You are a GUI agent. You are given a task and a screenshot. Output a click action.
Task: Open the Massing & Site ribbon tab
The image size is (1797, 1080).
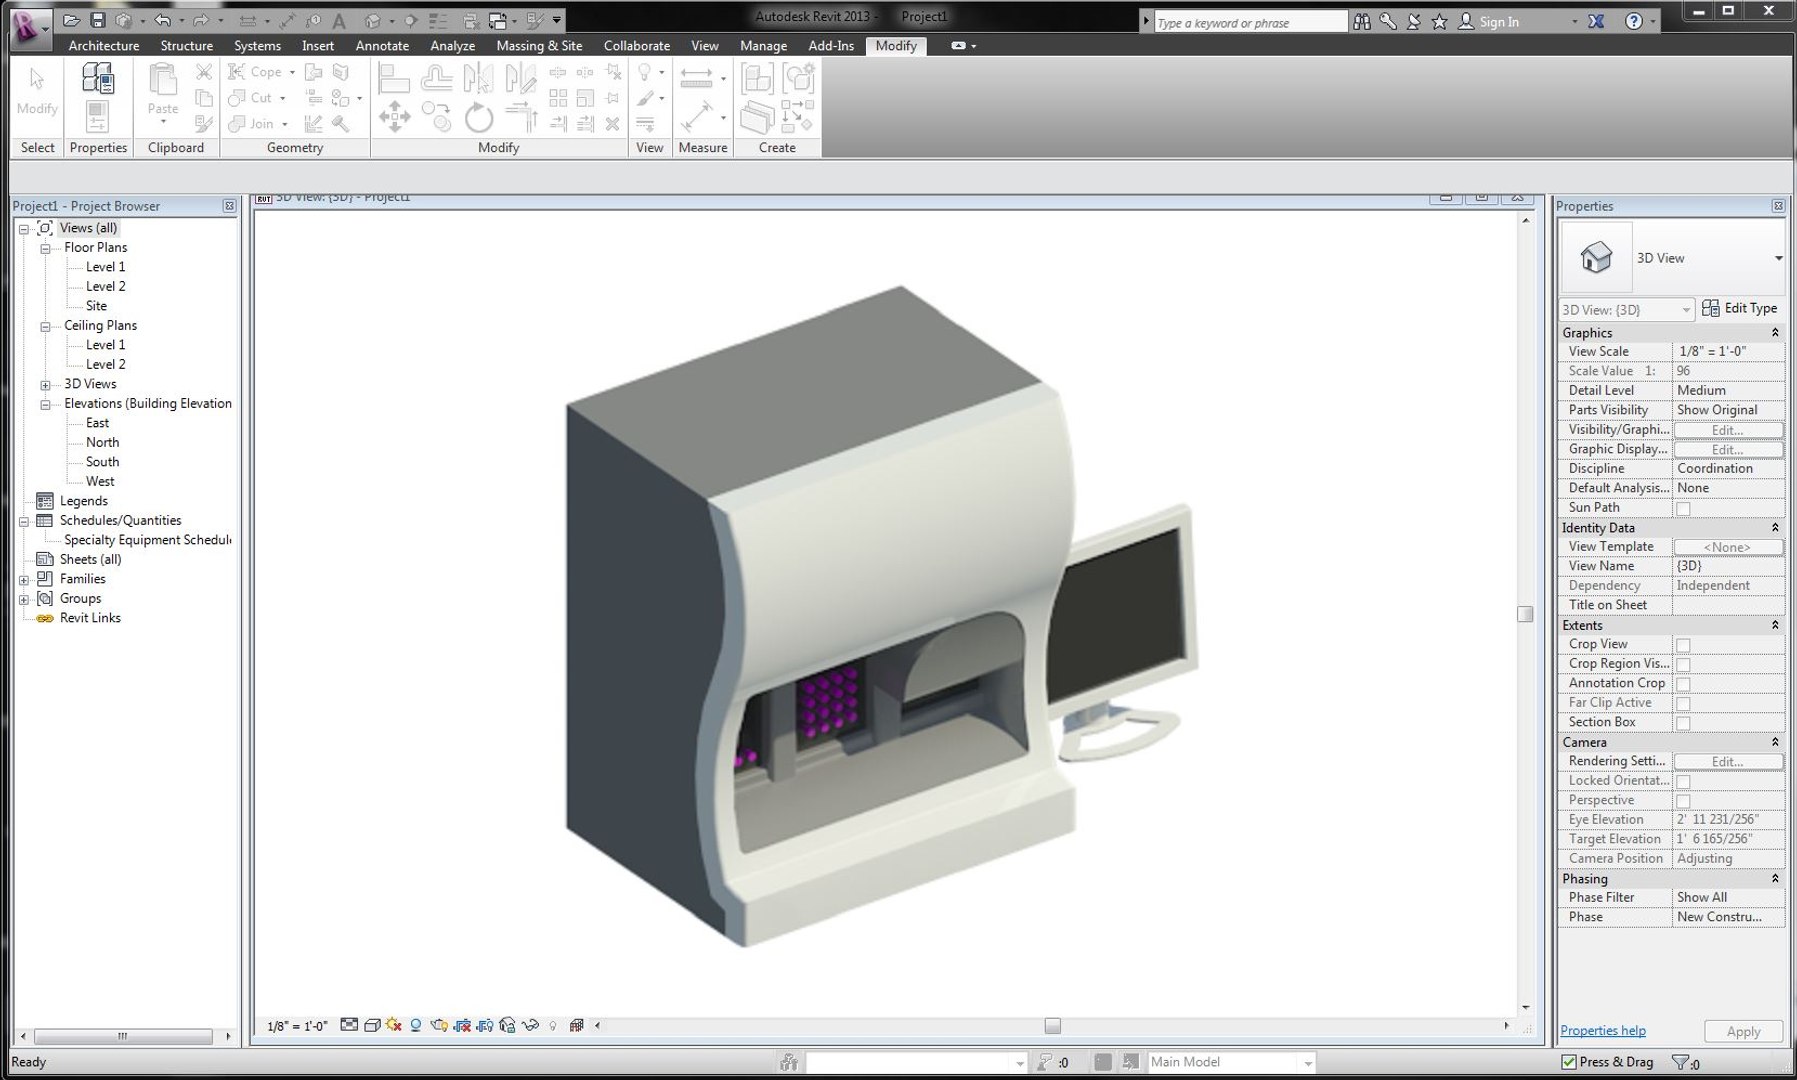(x=539, y=46)
